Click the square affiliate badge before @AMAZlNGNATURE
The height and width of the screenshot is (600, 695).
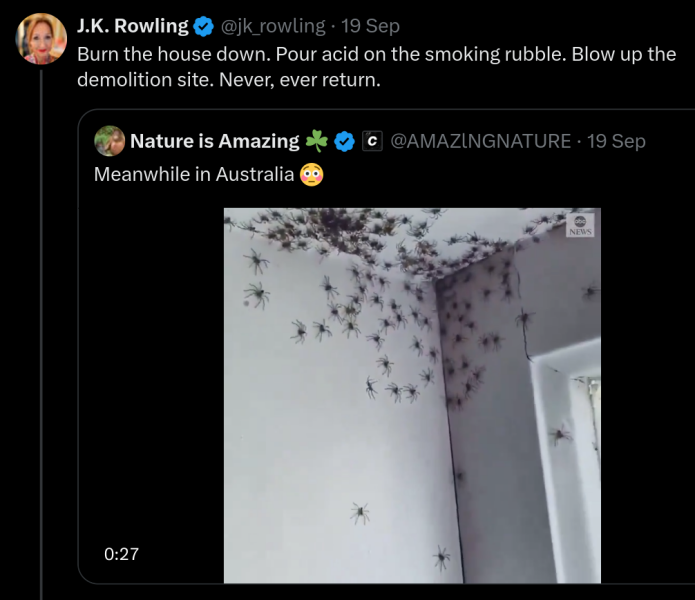(371, 141)
